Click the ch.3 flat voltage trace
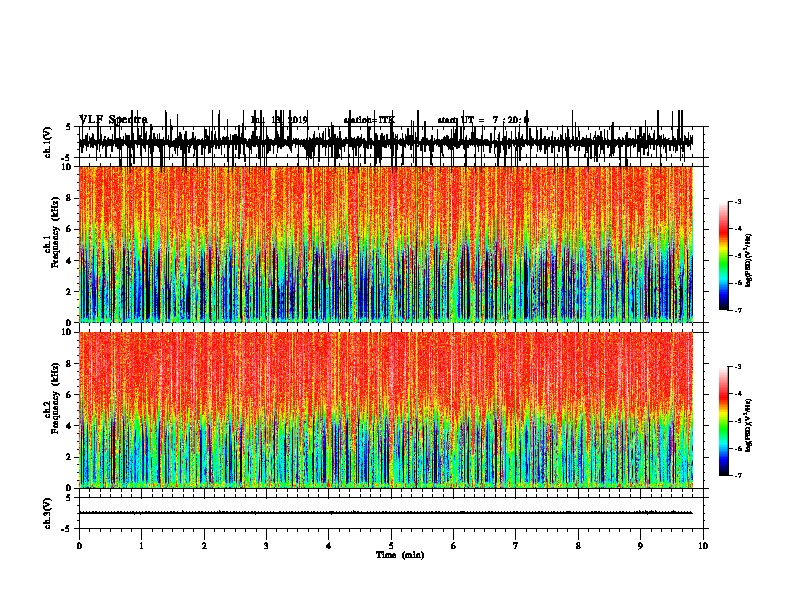The height and width of the screenshot is (612, 792). point(386,513)
